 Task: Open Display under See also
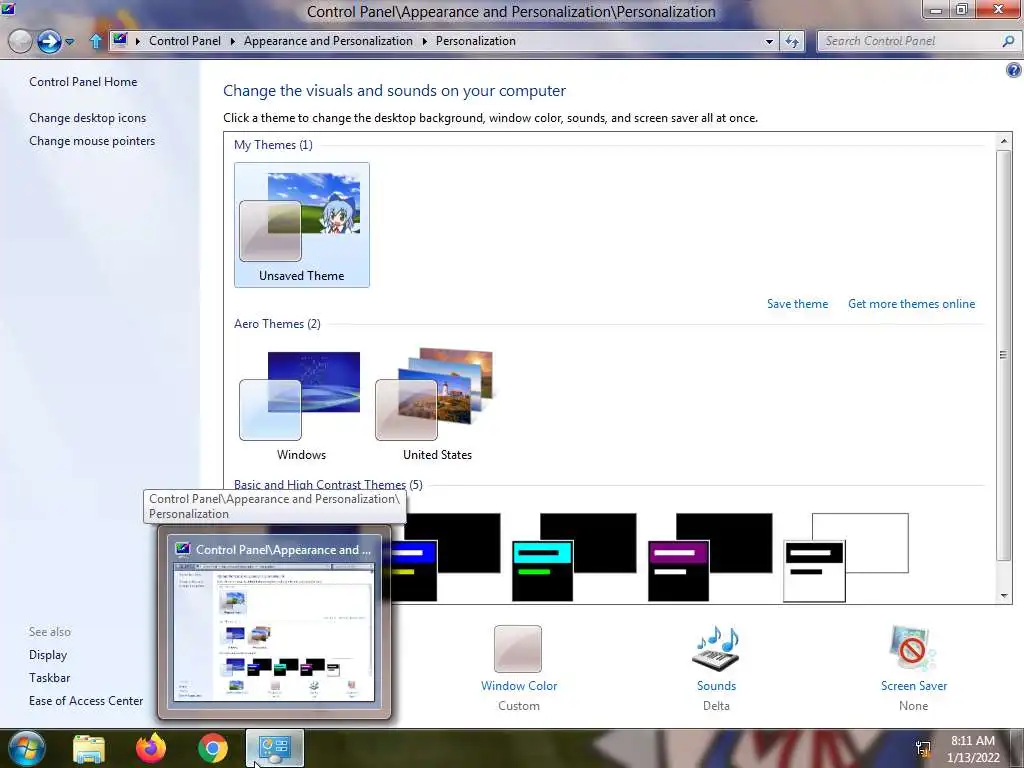click(x=48, y=654)
